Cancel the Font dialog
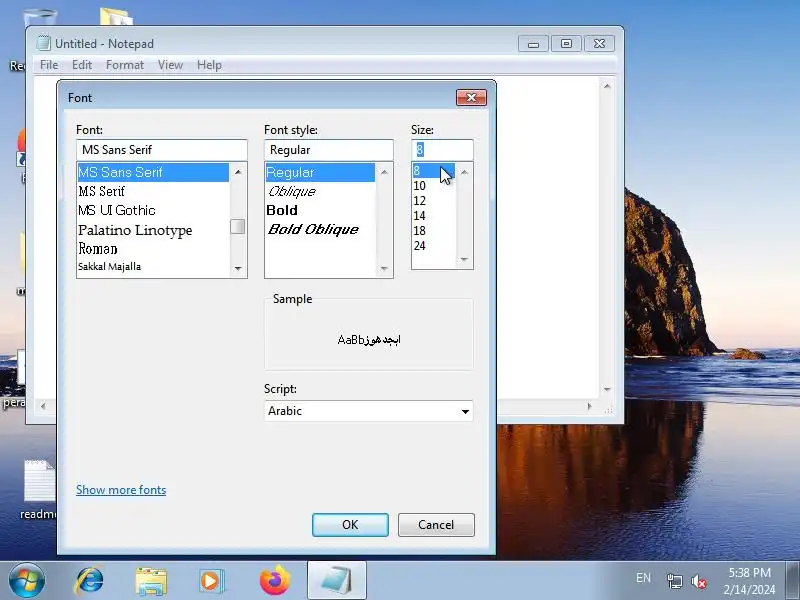800x600 pixels. (436, 524)
